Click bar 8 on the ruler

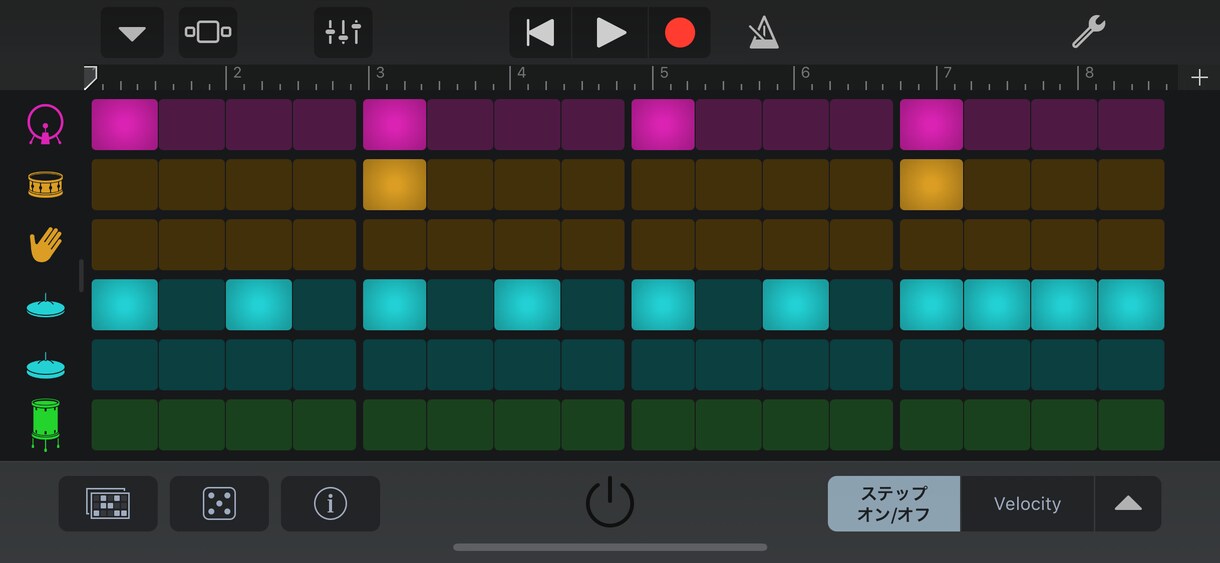pyautogui.click(x=1089, y=73)
